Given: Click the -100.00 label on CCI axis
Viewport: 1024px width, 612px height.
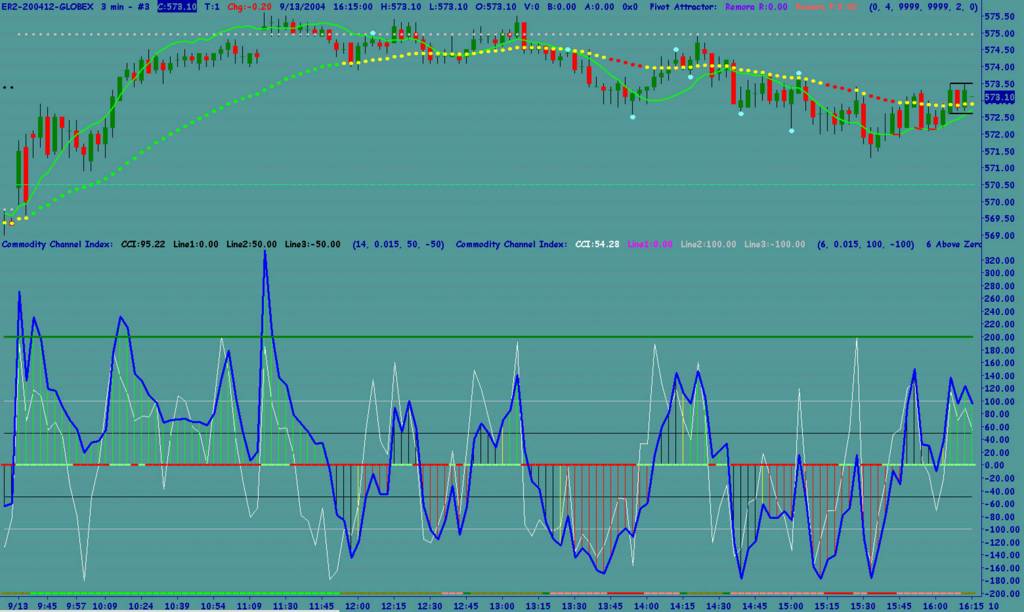Looking at the screenshot, I should pyautogui.click(x=1000, y=529).
